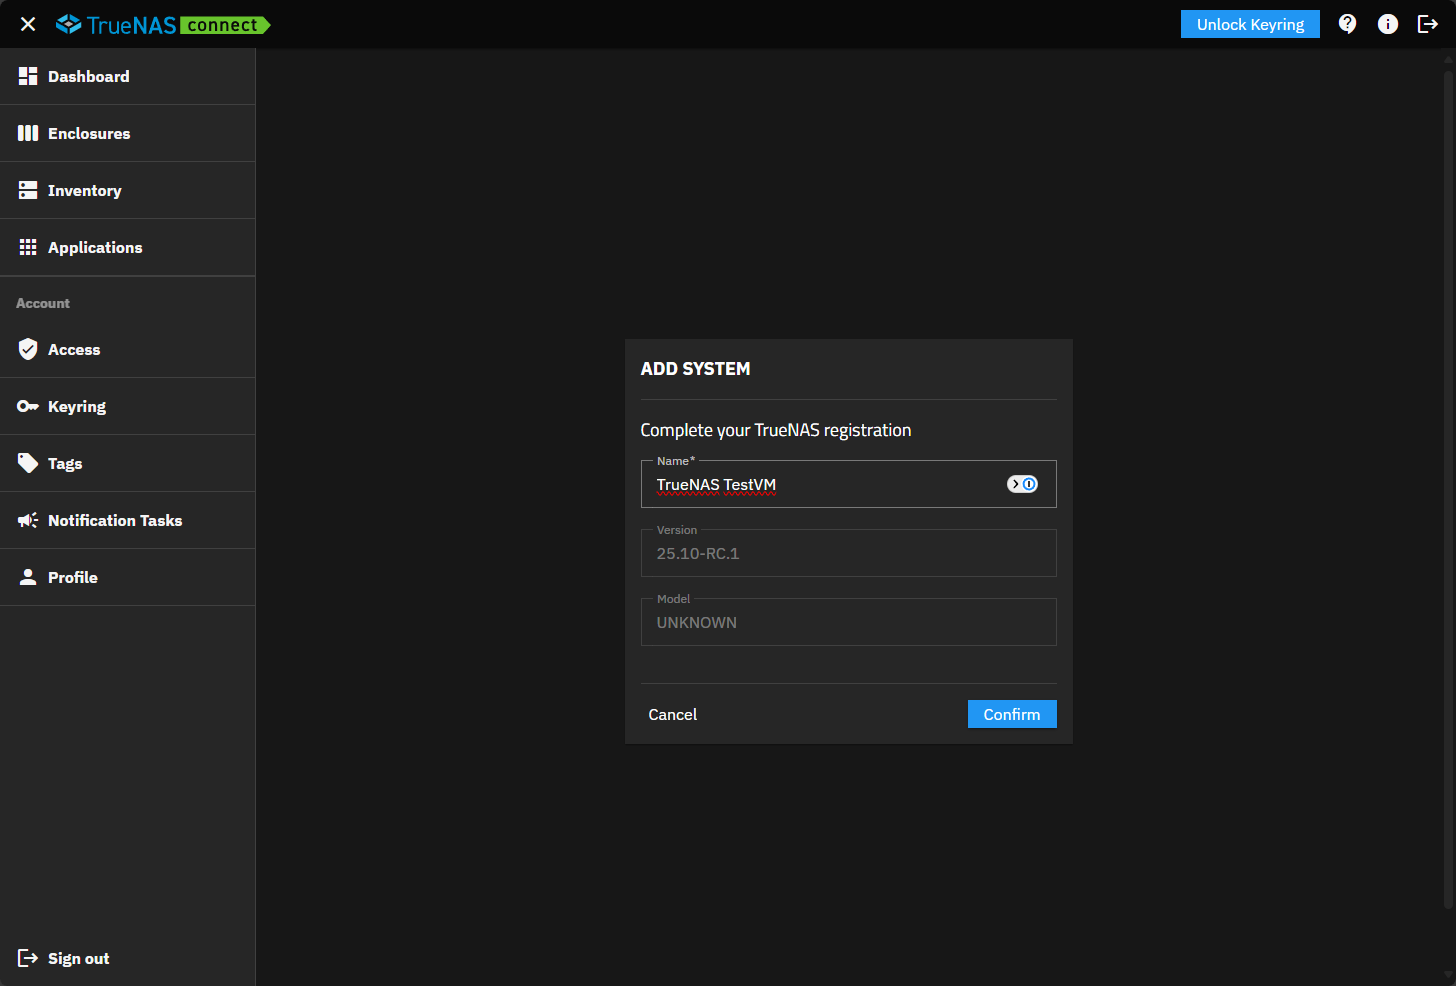Click the Notification Tasks megaphone icon

coord(28,520)
